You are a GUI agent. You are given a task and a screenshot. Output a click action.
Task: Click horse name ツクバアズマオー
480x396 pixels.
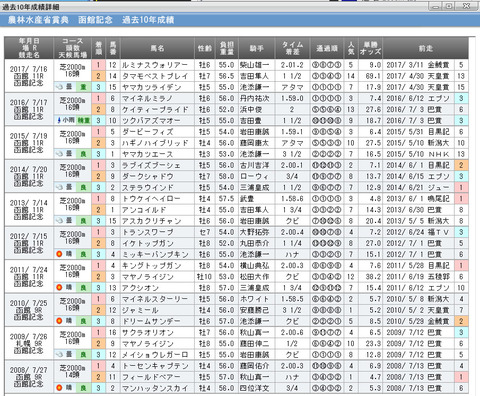[x=151, y=120]
